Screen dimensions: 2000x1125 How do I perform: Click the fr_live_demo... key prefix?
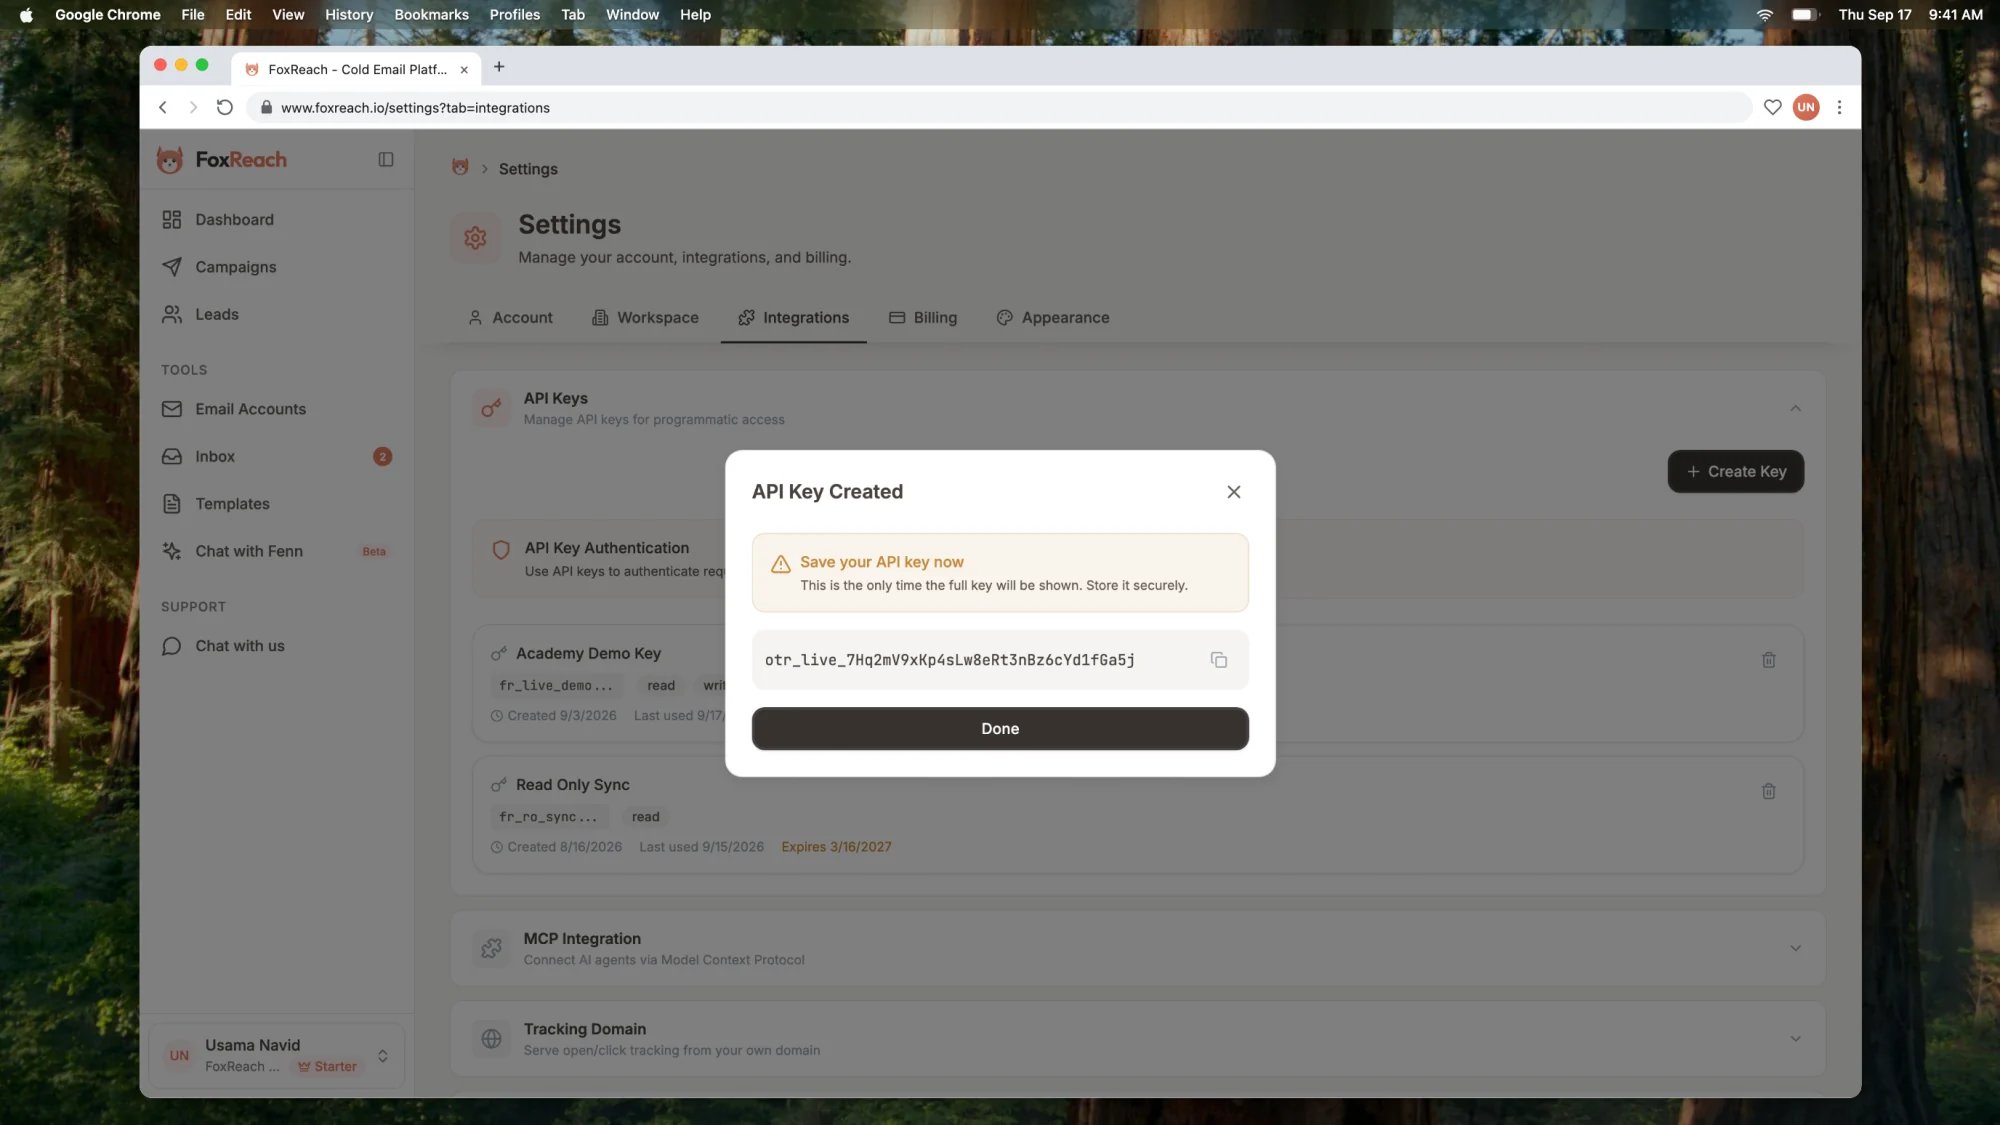pos(556,686)
